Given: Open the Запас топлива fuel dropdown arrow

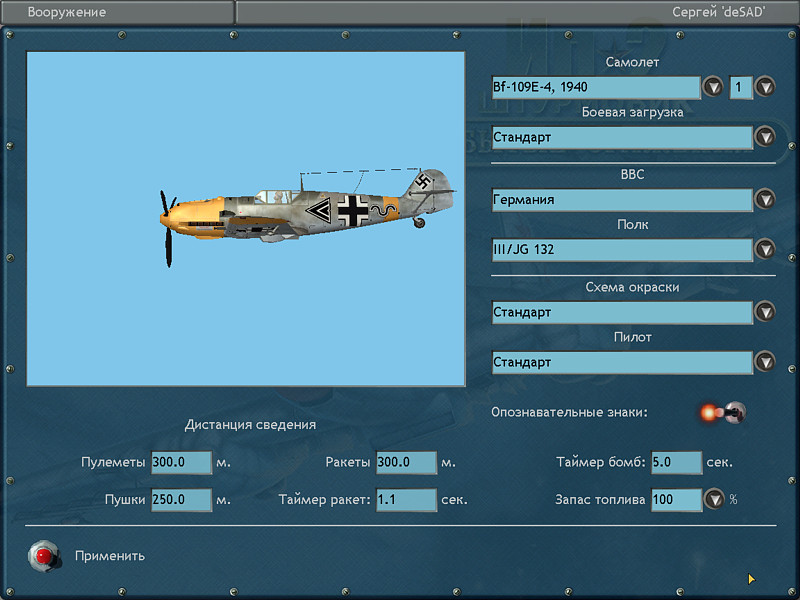Looking at the screenshot, I should pyautogui.click(x=714, y=499).
